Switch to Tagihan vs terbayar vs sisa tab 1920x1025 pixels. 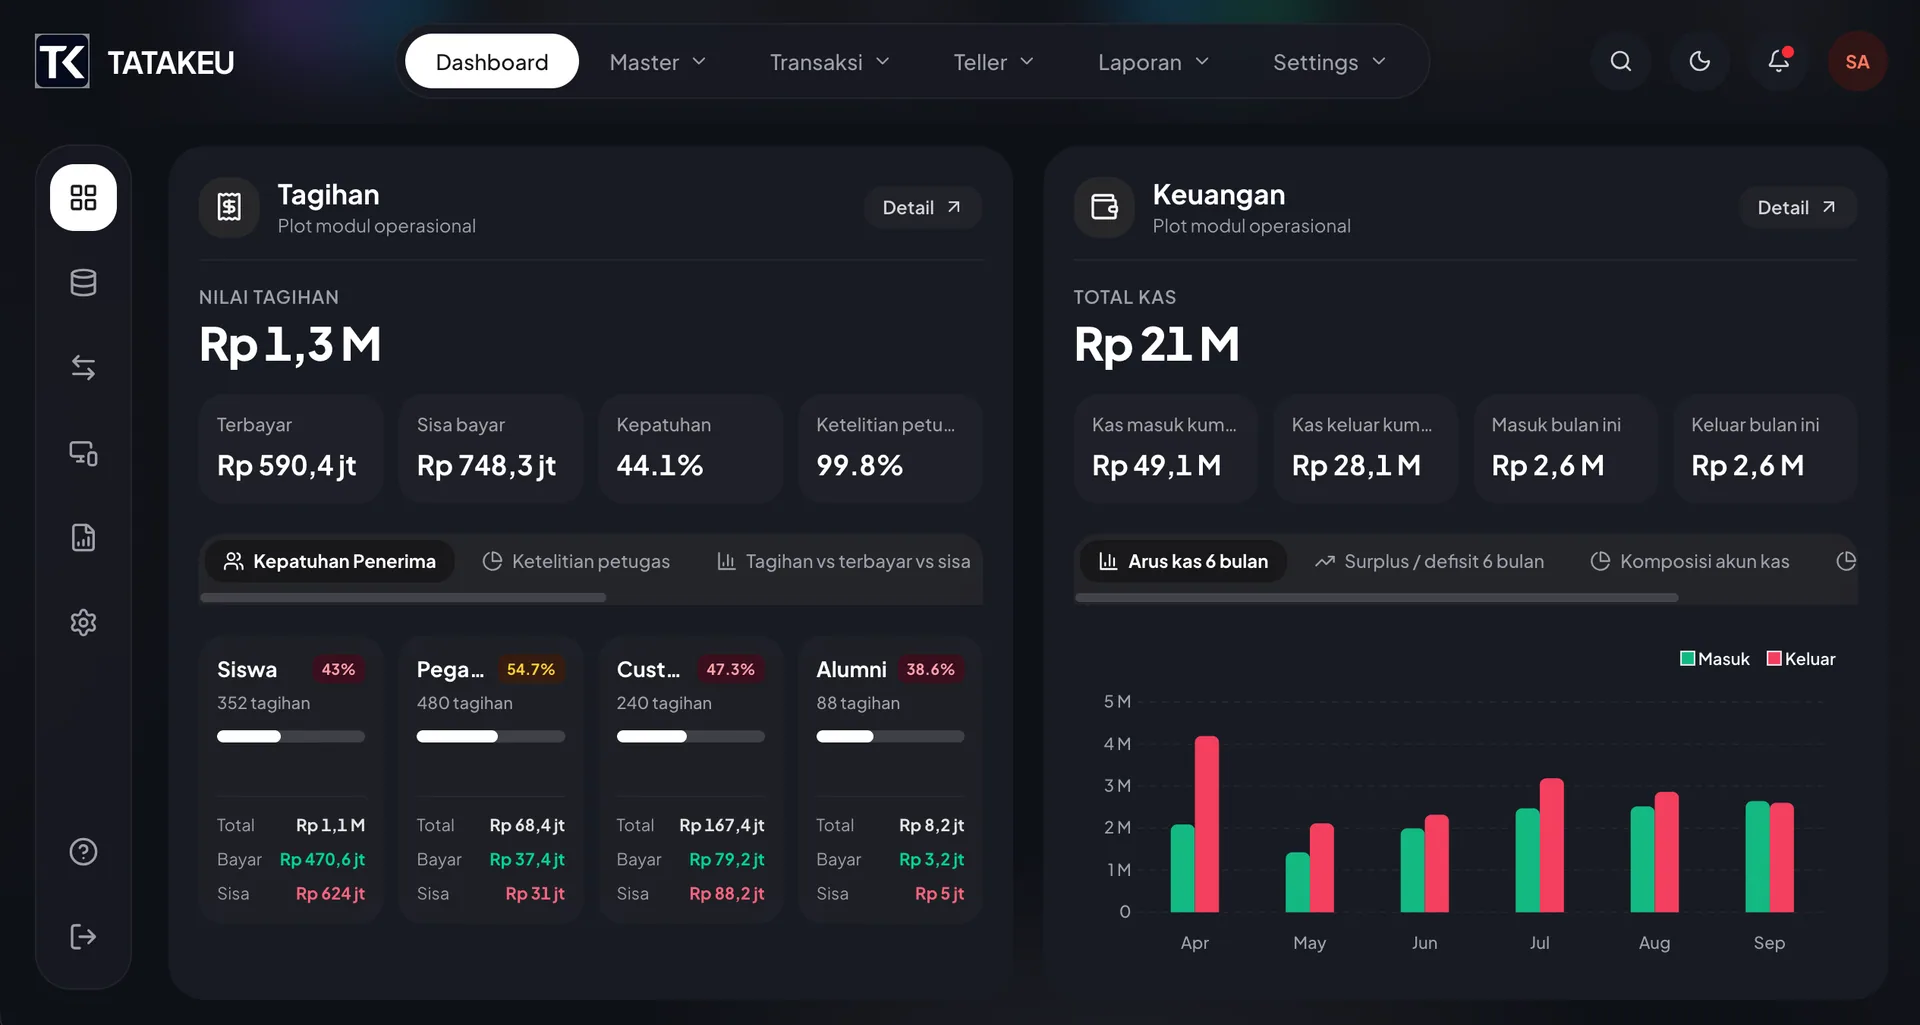pos(843,561)
